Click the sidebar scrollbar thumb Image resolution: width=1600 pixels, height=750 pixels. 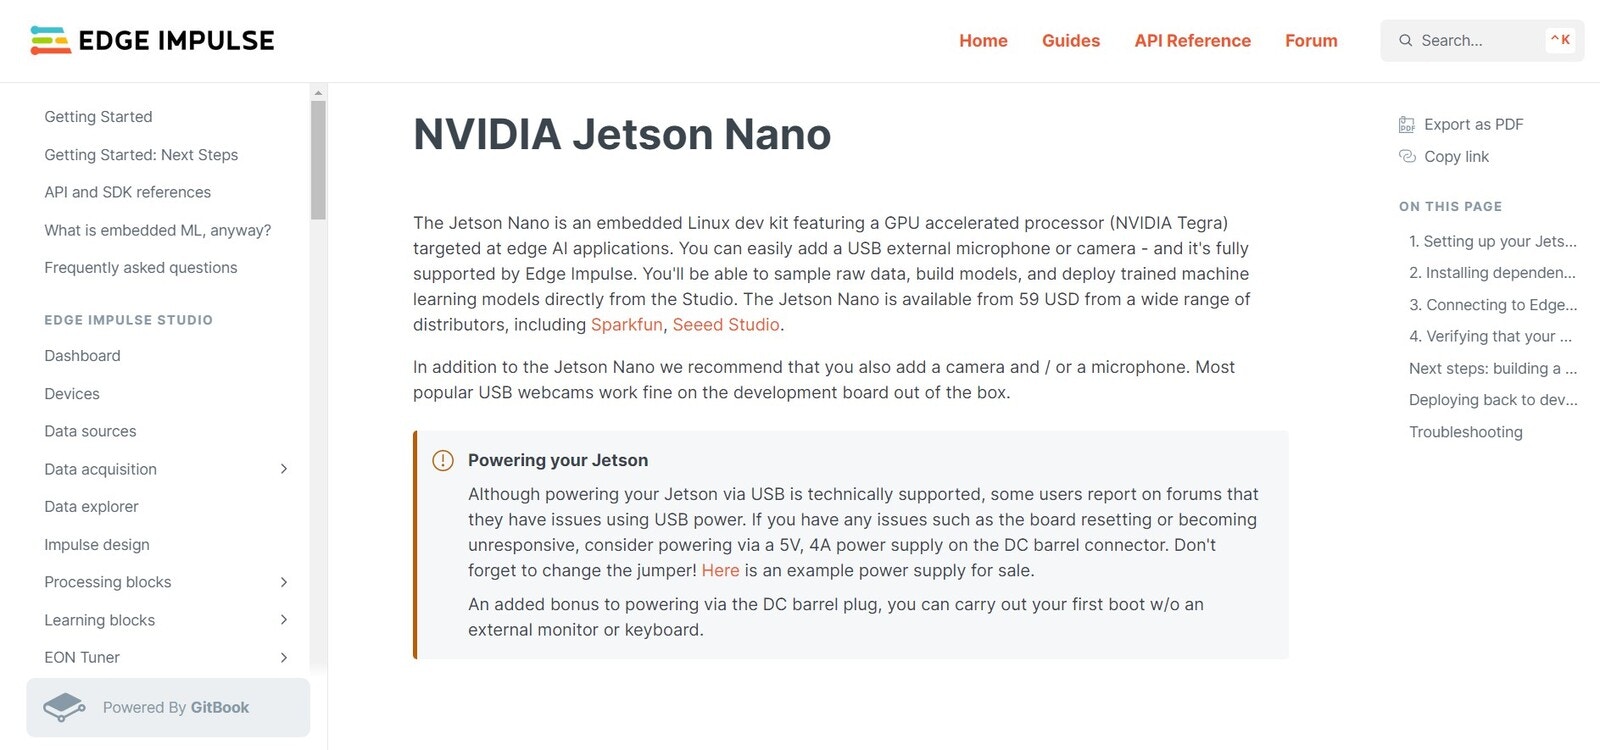tap(318, 160)
